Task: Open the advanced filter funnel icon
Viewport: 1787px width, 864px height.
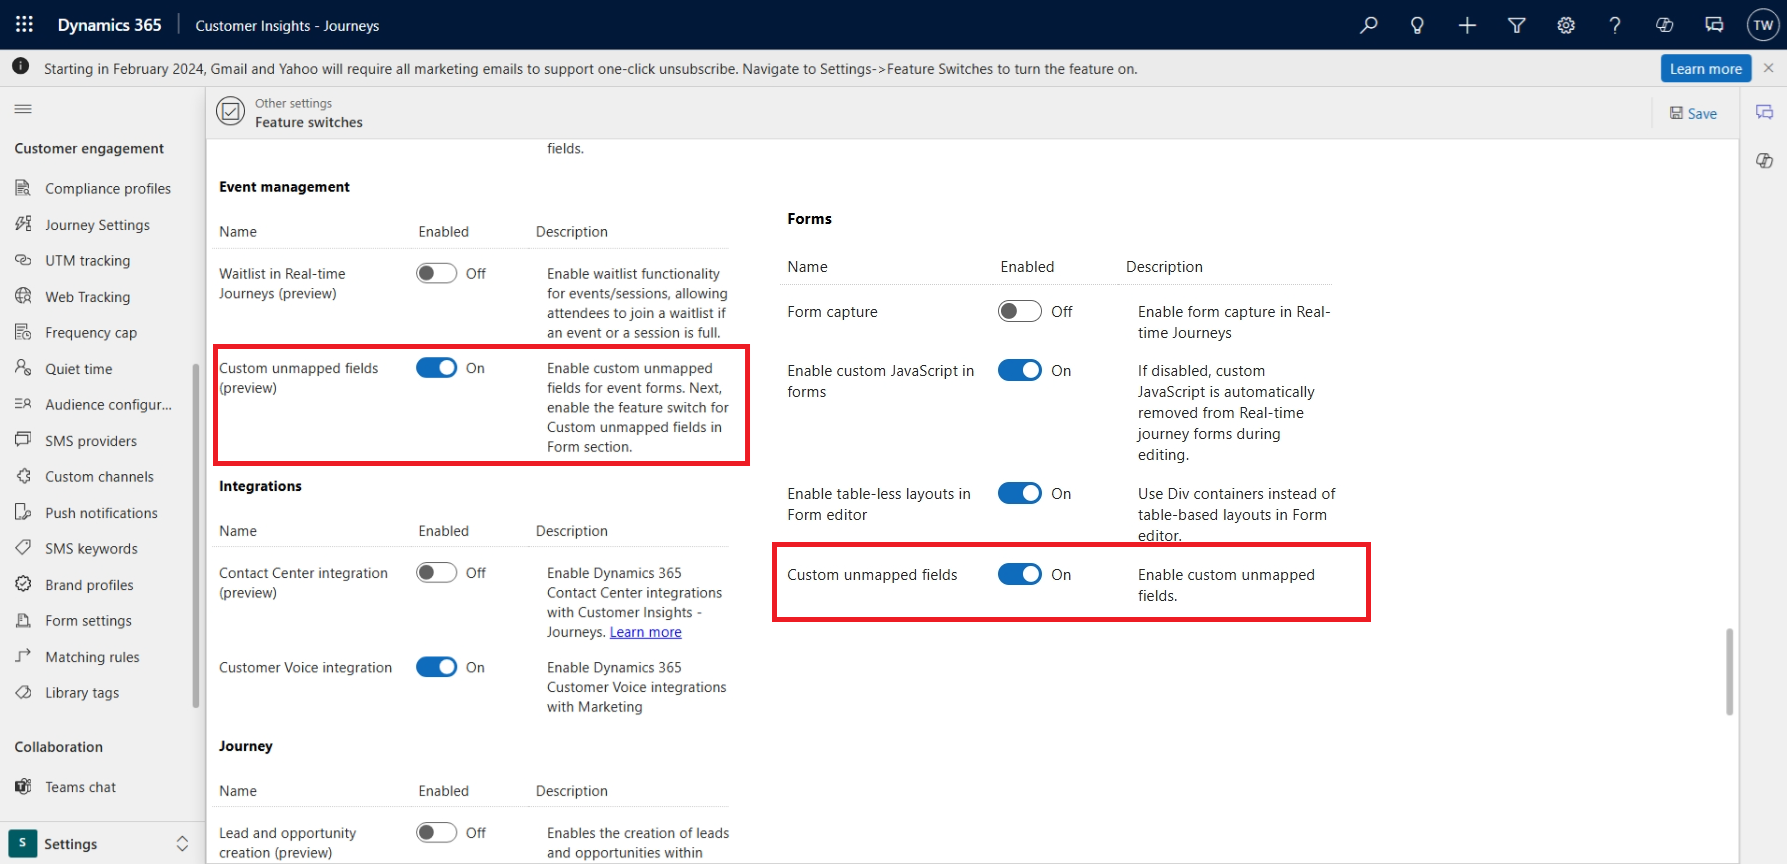Action: point(1516,25)
